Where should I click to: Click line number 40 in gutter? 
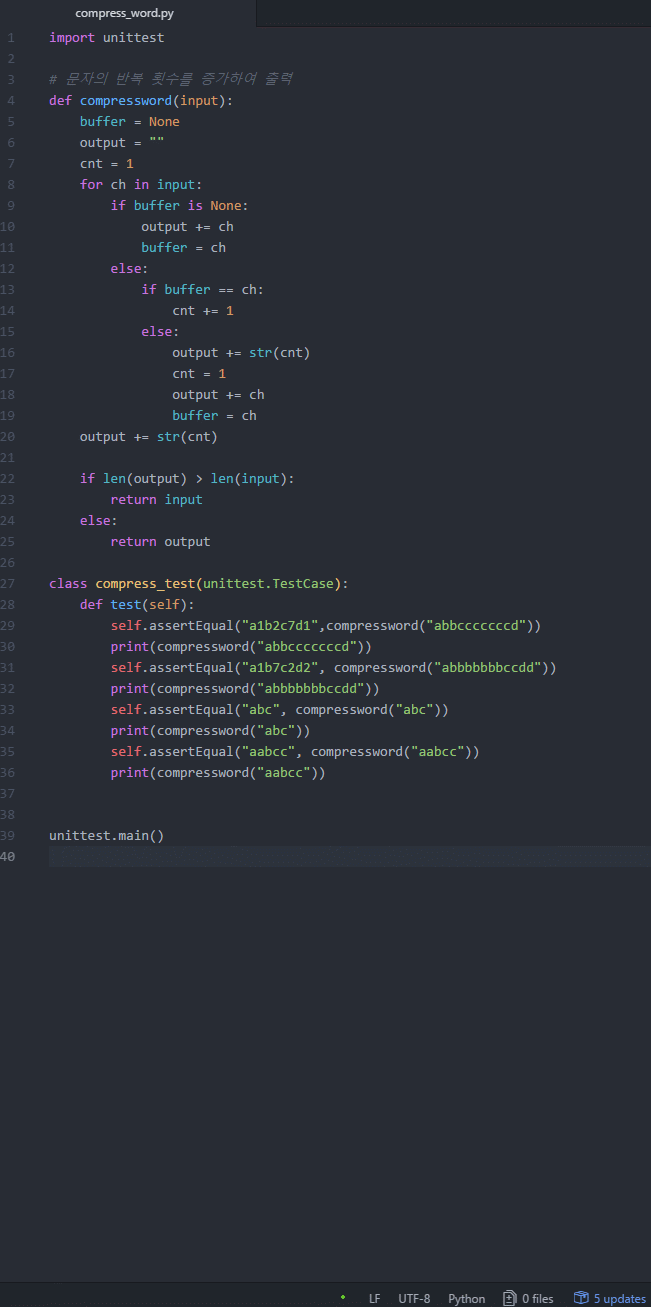tap(8, 857)
